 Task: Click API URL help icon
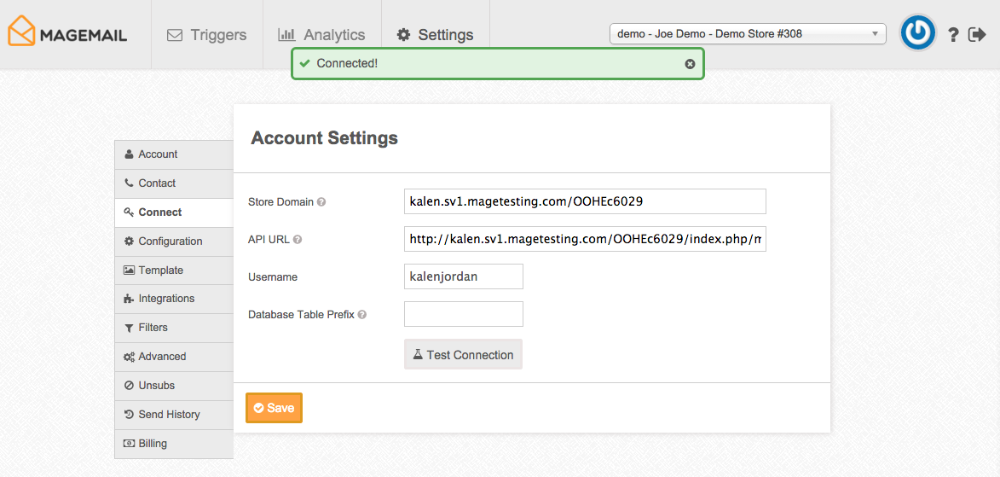(x=298, y=240)
